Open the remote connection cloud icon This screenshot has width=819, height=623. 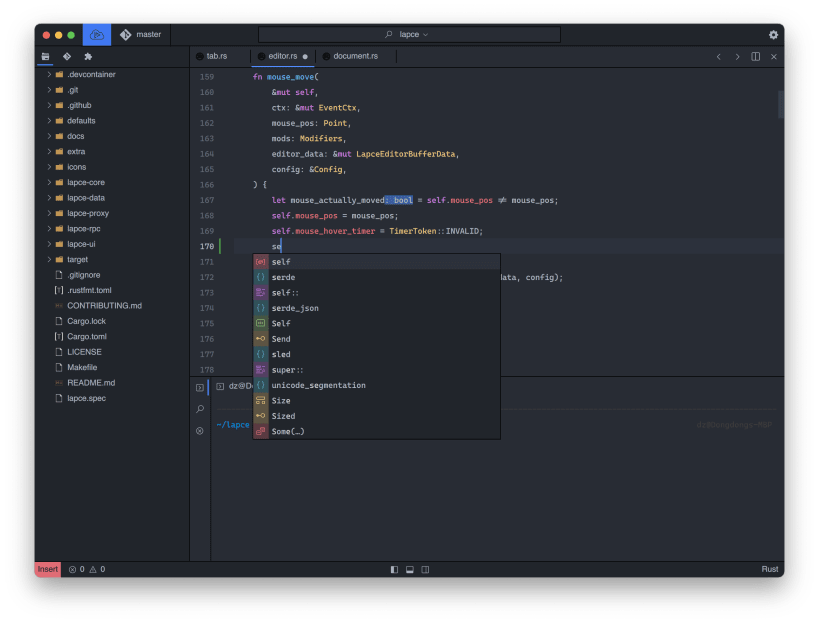tap(96, 33)
